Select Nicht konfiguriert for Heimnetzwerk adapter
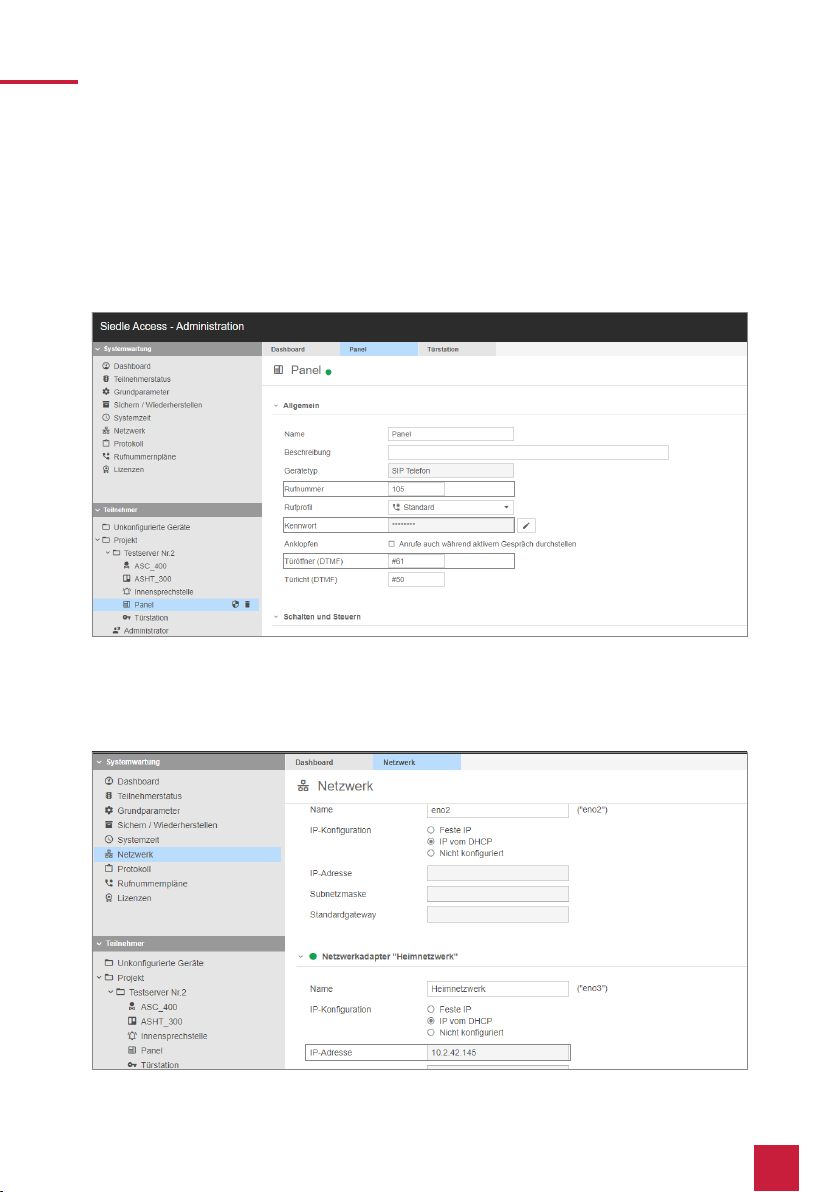 (x=431, y=1032)
